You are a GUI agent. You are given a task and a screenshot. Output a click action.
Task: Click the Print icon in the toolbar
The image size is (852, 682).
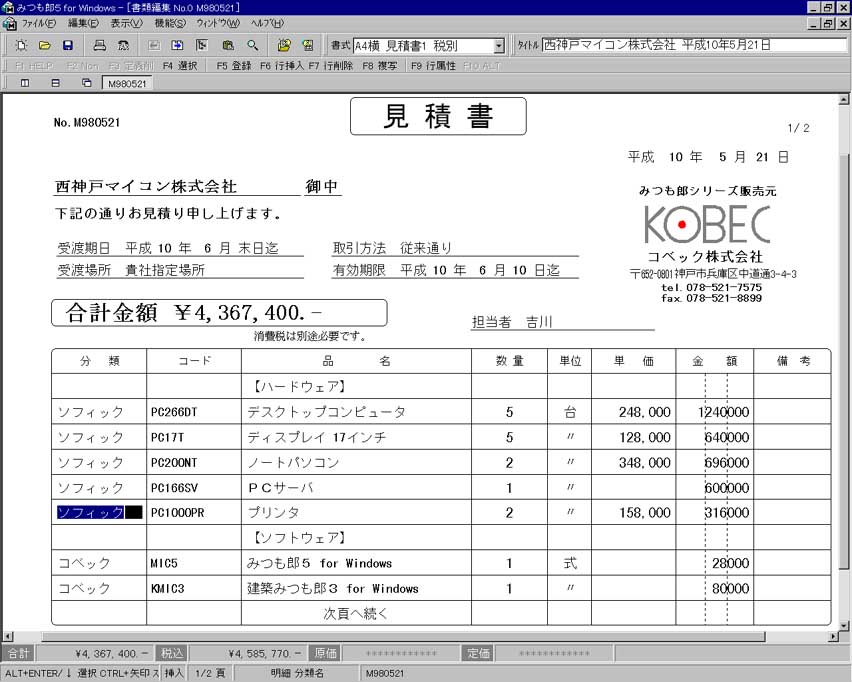[x=99, y=45]
